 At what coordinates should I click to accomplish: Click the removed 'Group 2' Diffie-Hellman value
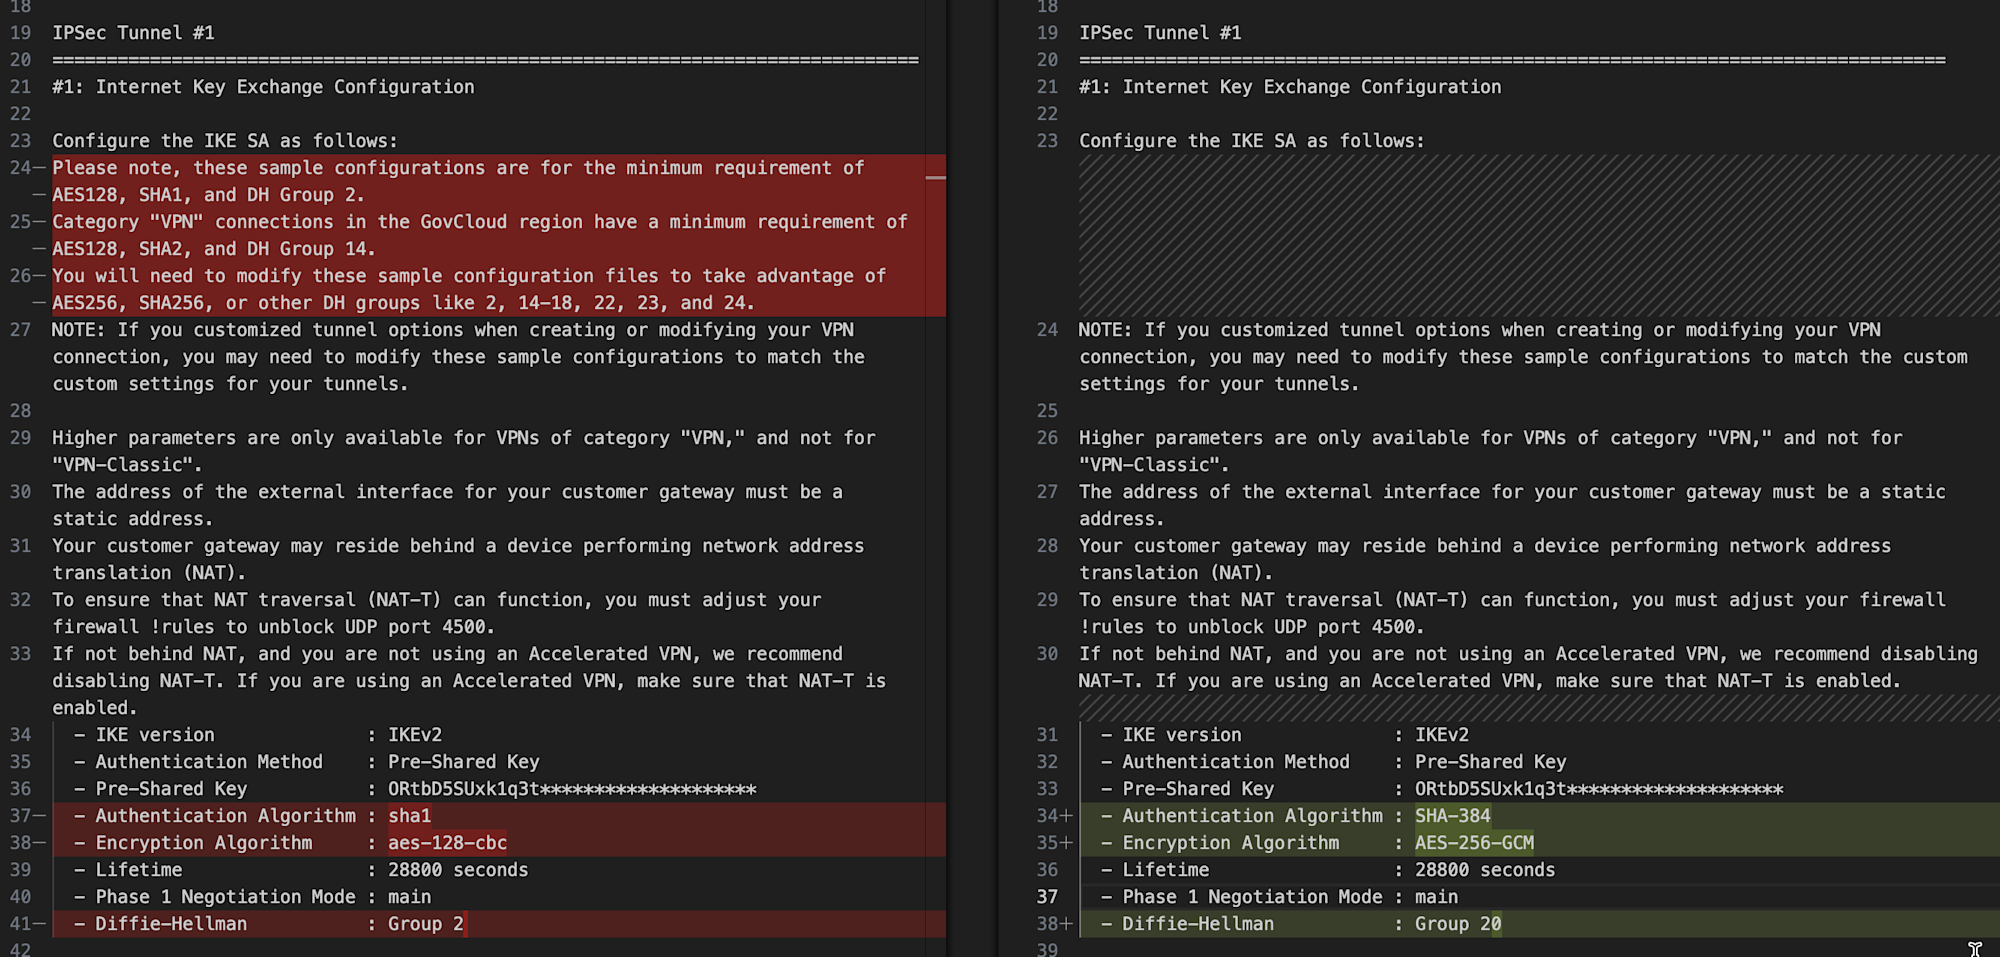pyautogui.click(x=425, y=924)
